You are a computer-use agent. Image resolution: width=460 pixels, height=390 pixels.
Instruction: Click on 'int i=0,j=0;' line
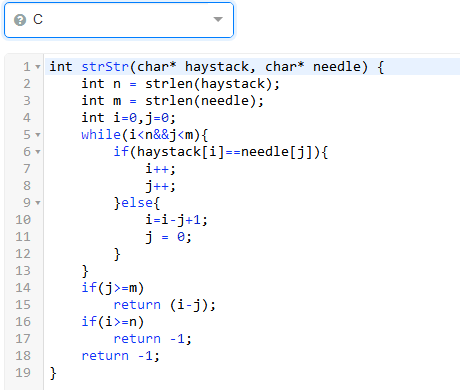pyautogui.click(x=128, y=118)
